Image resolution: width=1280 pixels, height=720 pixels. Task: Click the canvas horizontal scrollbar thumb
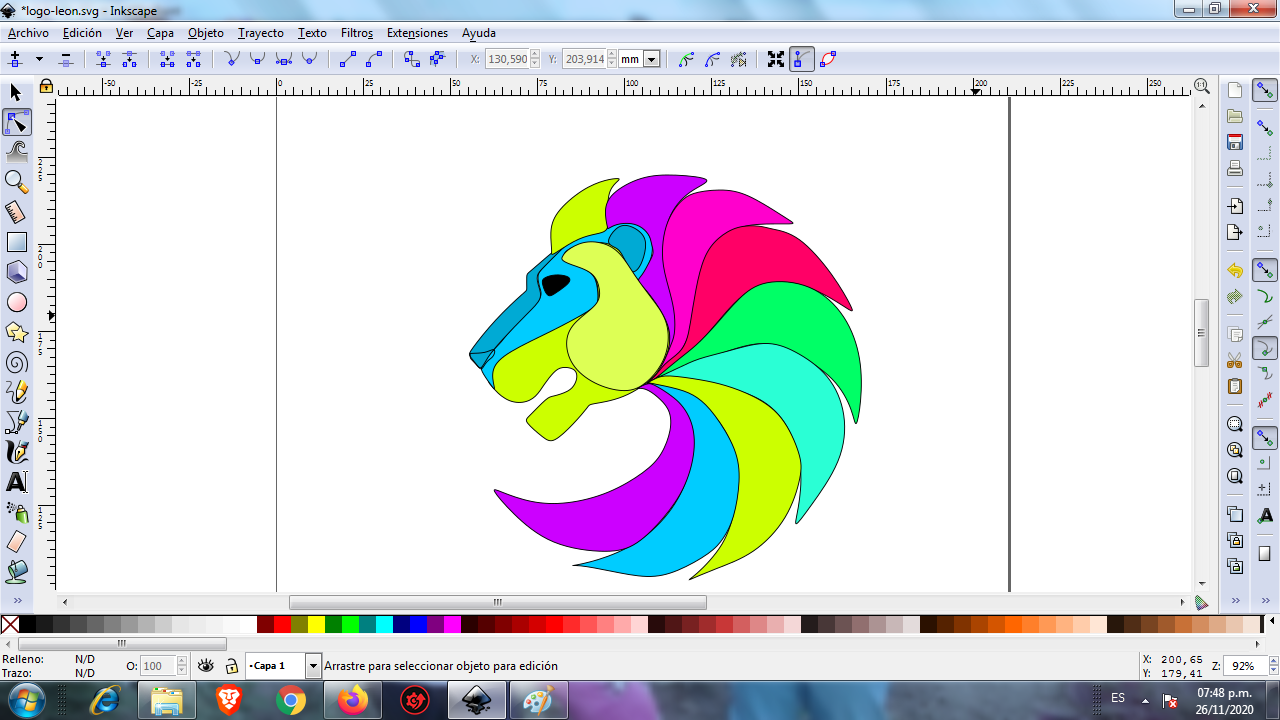click(498, 602)
